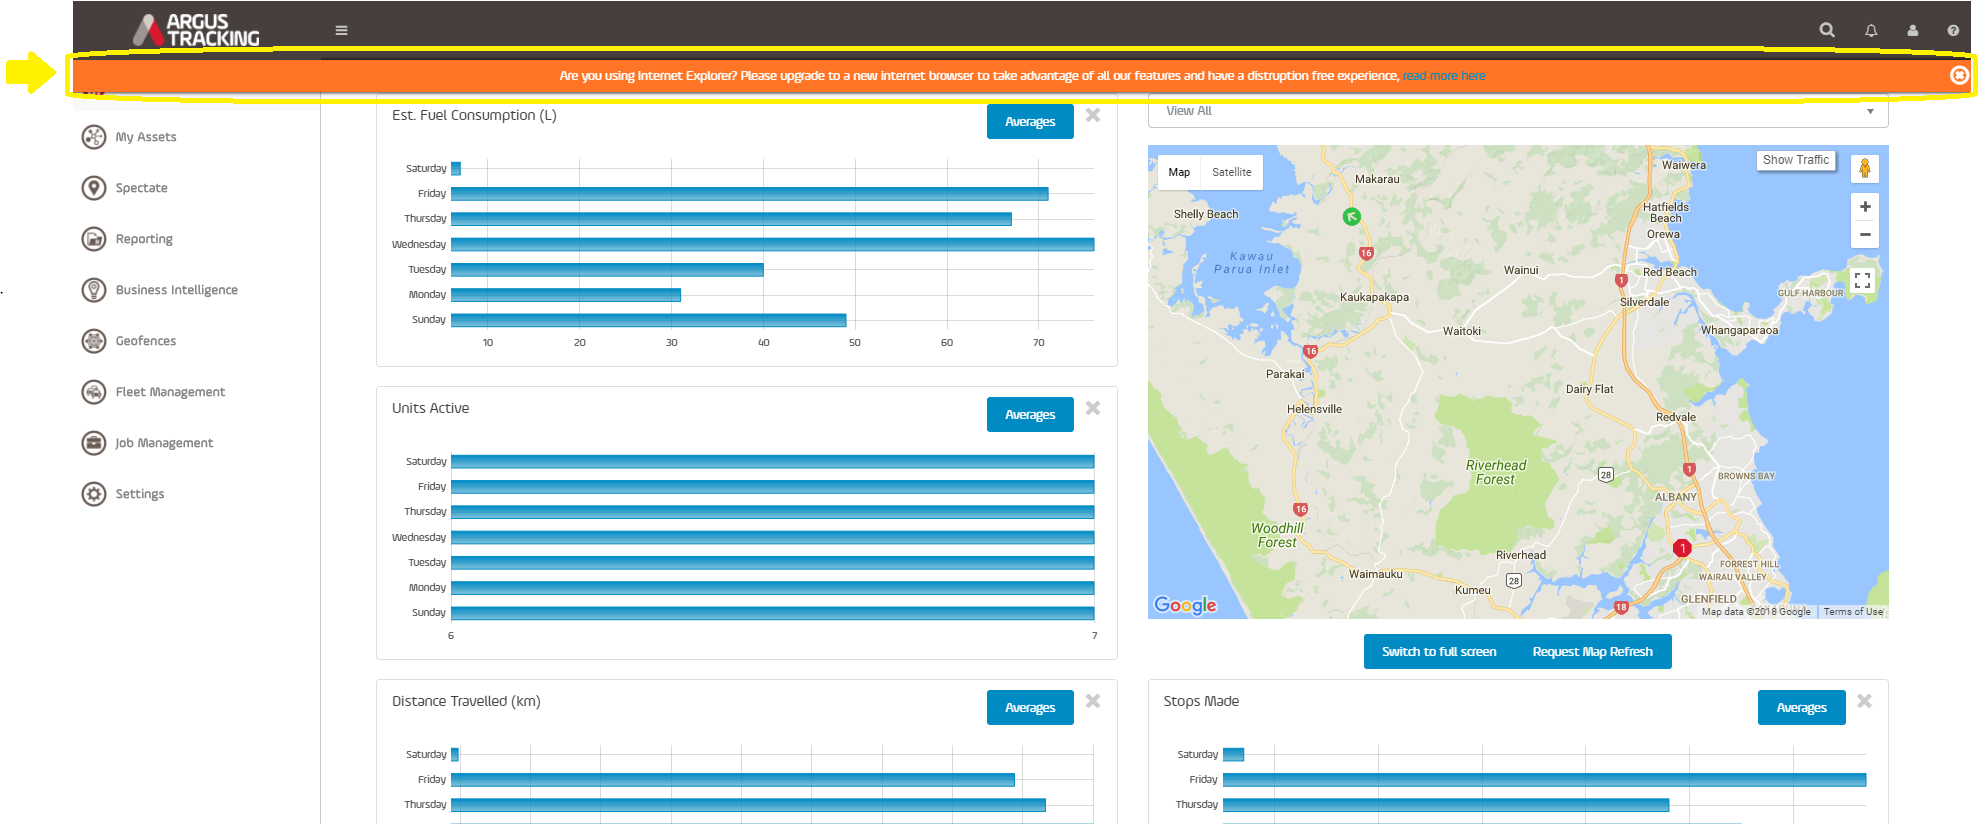Click Request Map Refresh button

point(1593,652)
